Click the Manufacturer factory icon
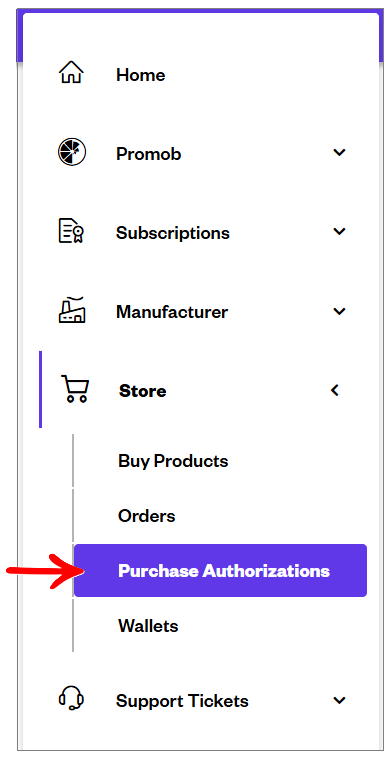Image resolution: width=390 pixels, height=761 pixels. [x=72, y=309]
